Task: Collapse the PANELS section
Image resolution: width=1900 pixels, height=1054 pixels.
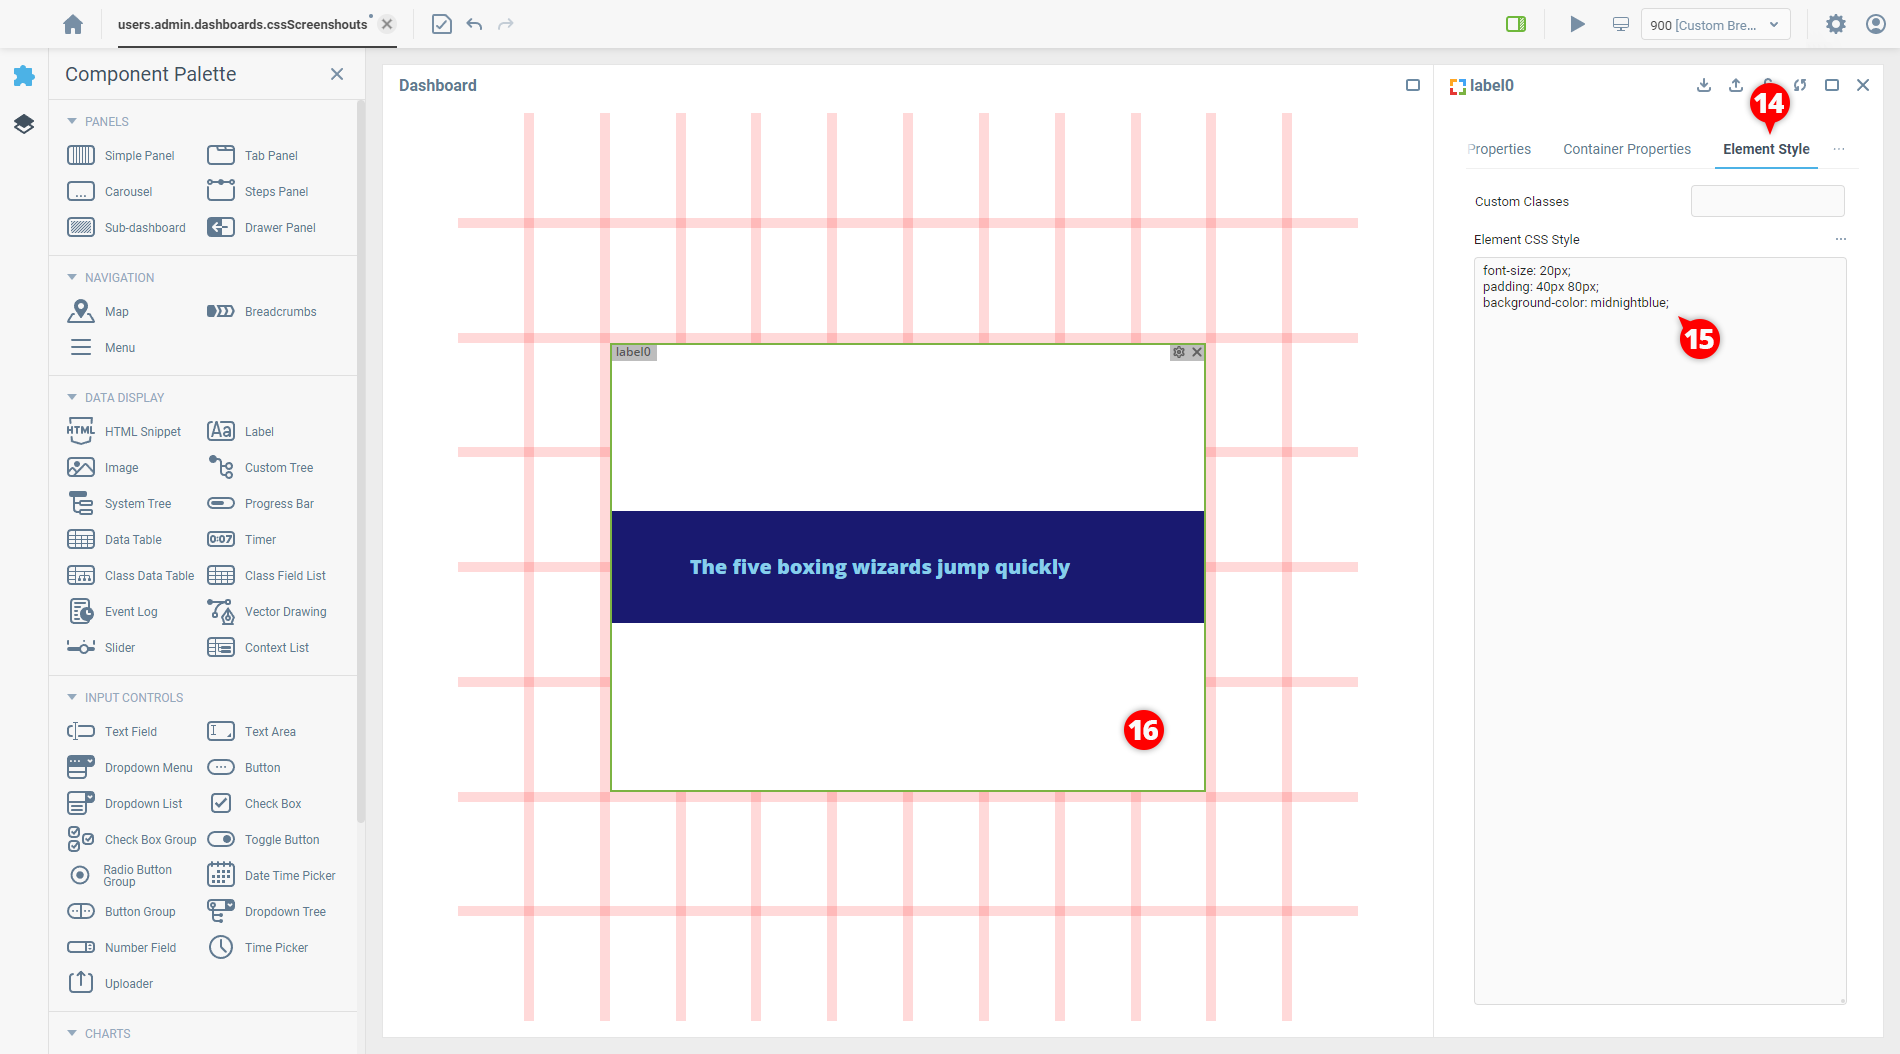Action: coord(72,121)
